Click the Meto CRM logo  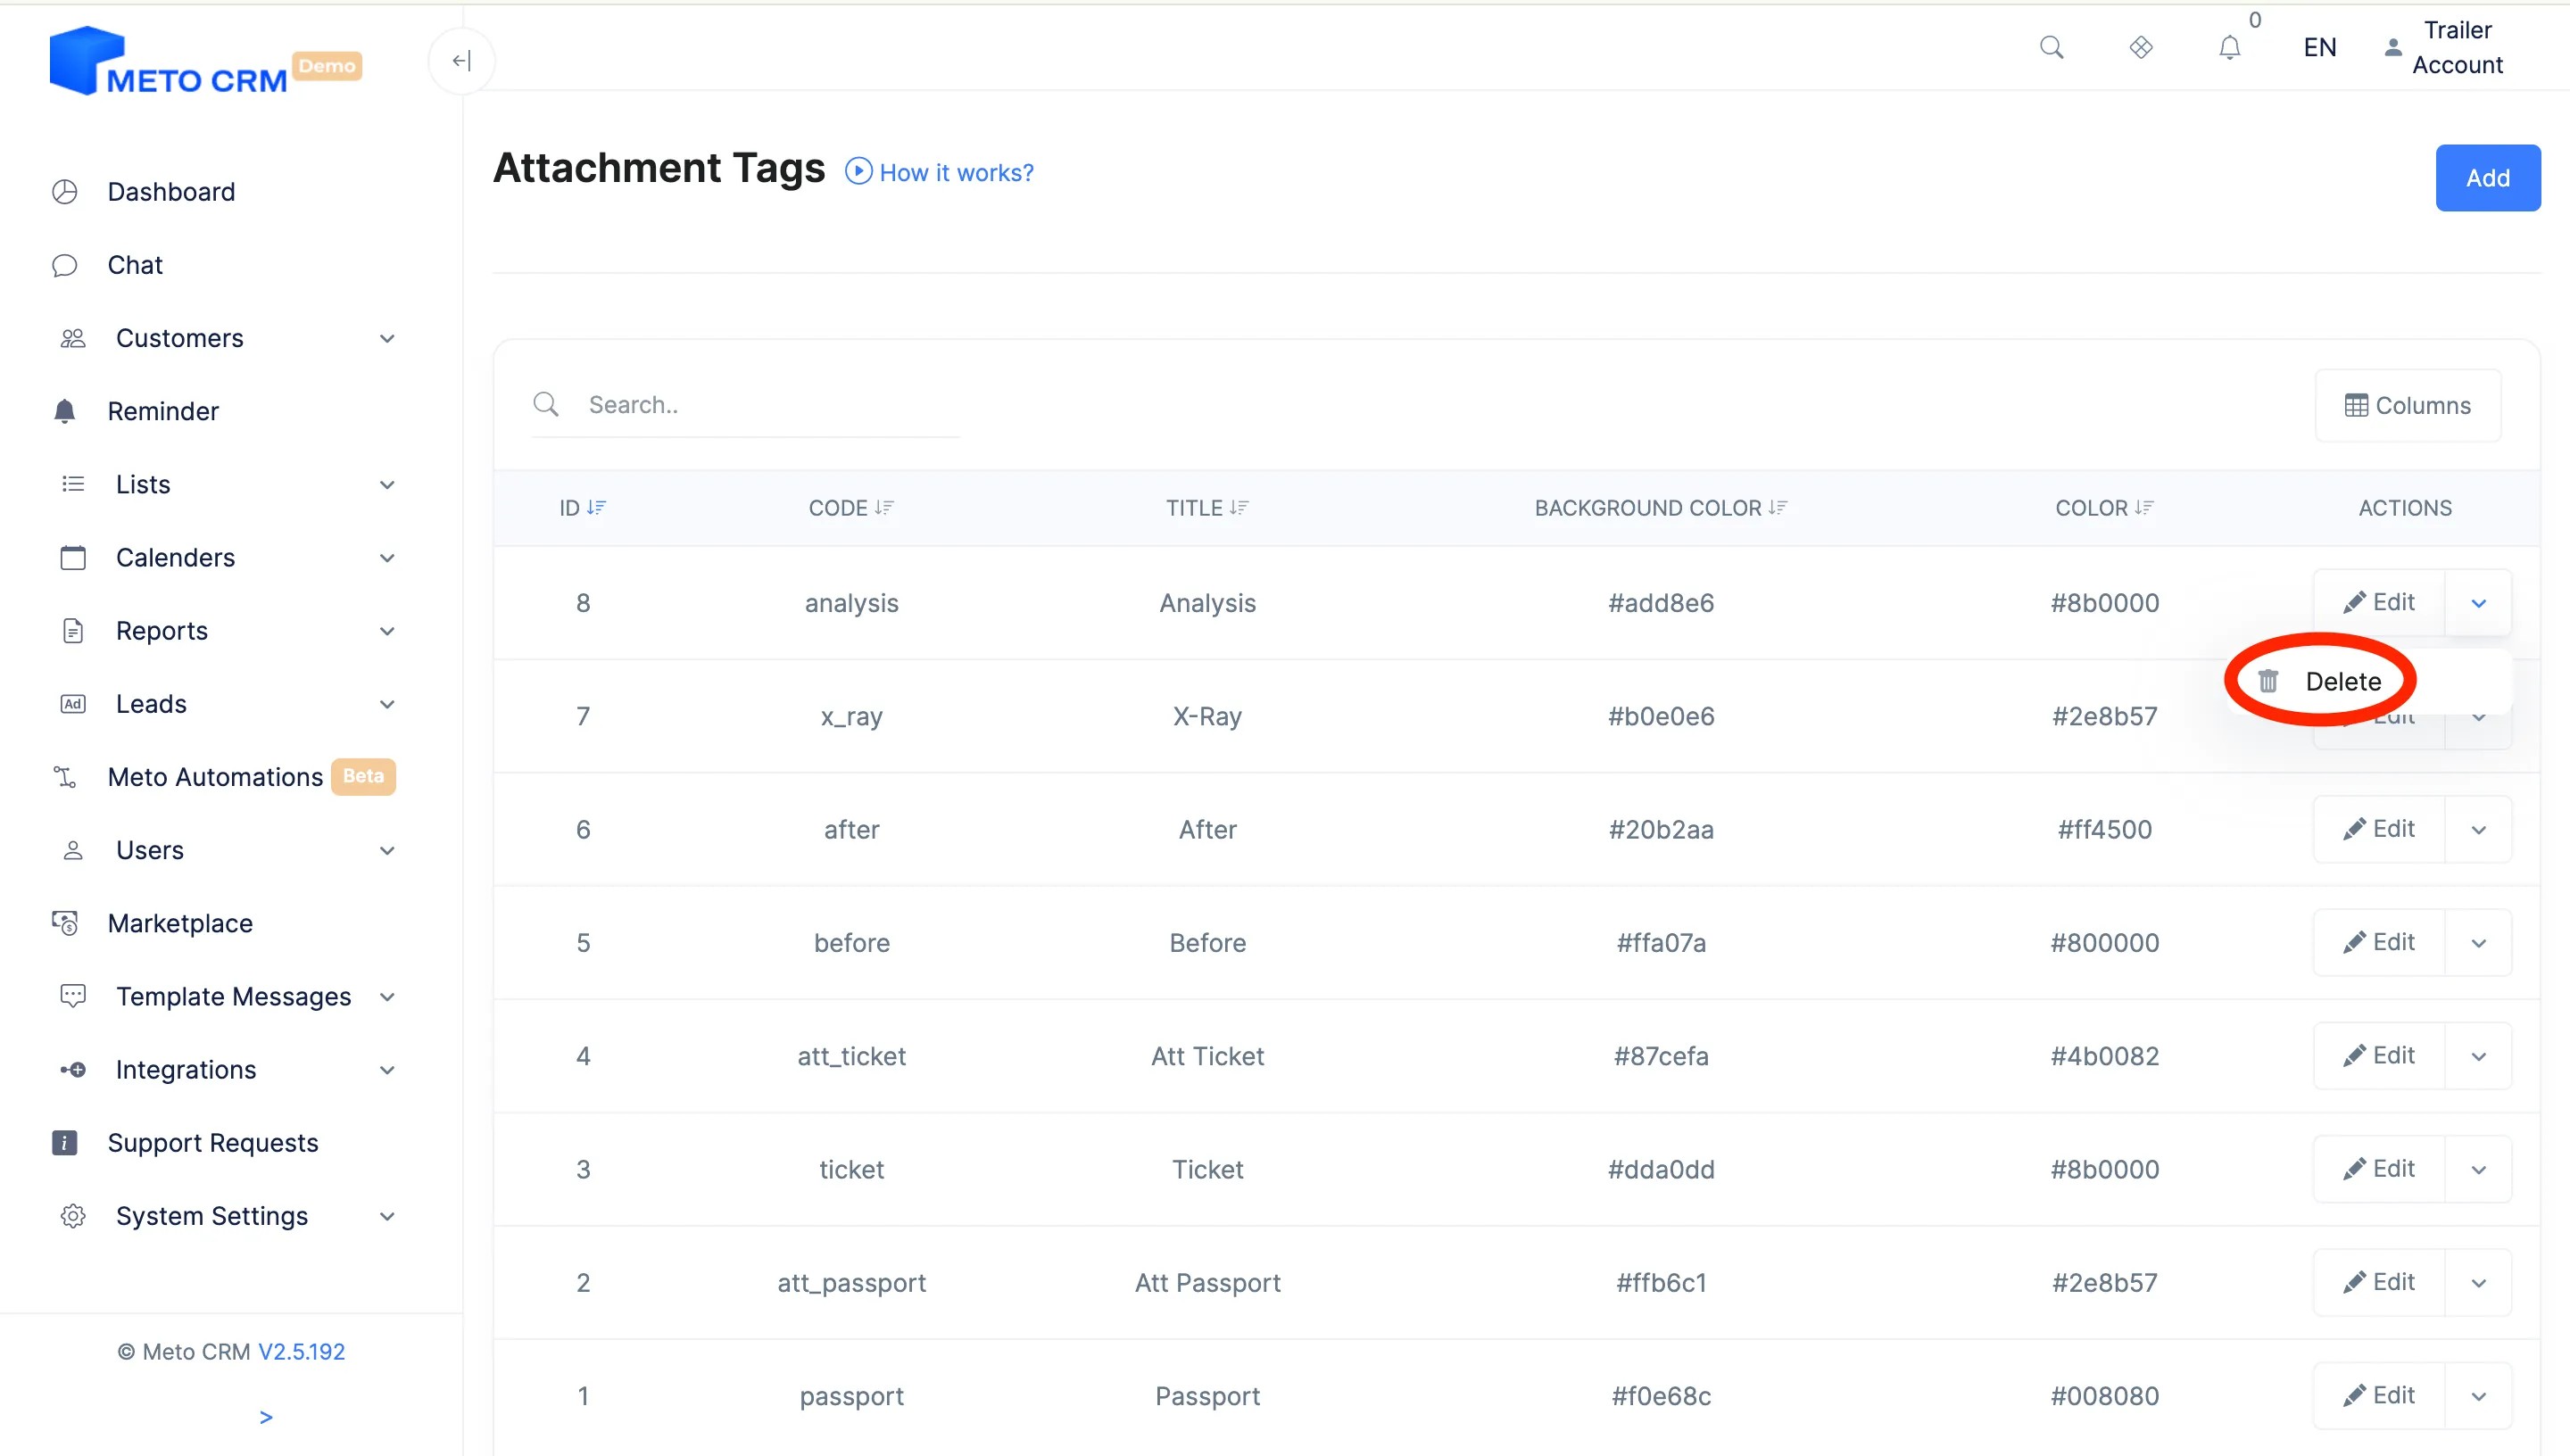pos(168,62)
